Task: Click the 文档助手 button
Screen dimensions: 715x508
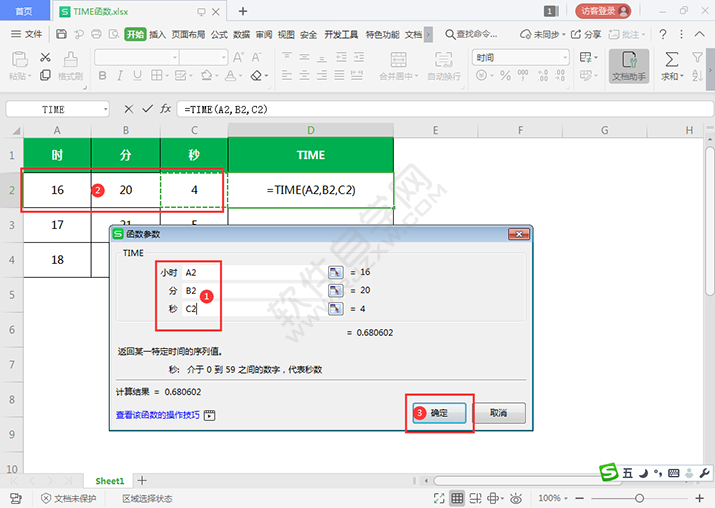Action: tap(629, 66)
